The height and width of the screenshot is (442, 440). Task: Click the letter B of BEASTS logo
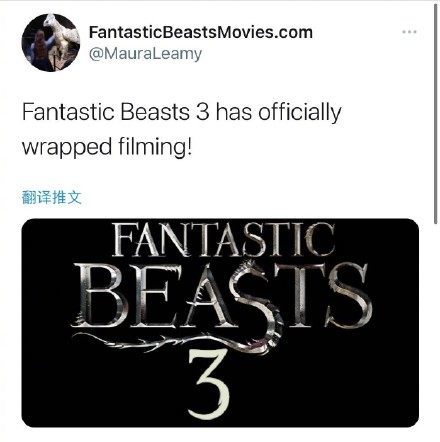pos(99,295)
